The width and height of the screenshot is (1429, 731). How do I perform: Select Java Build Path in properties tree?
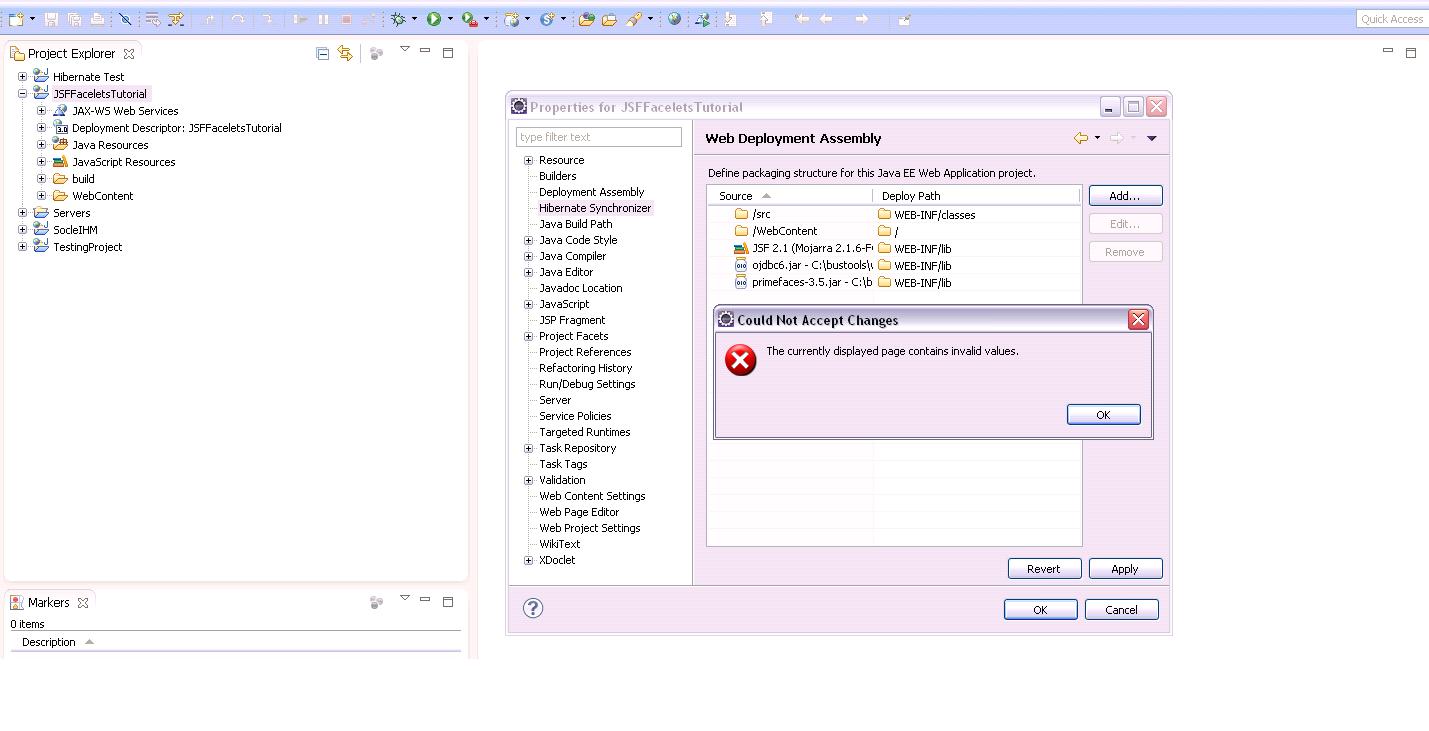pos(575,224)
